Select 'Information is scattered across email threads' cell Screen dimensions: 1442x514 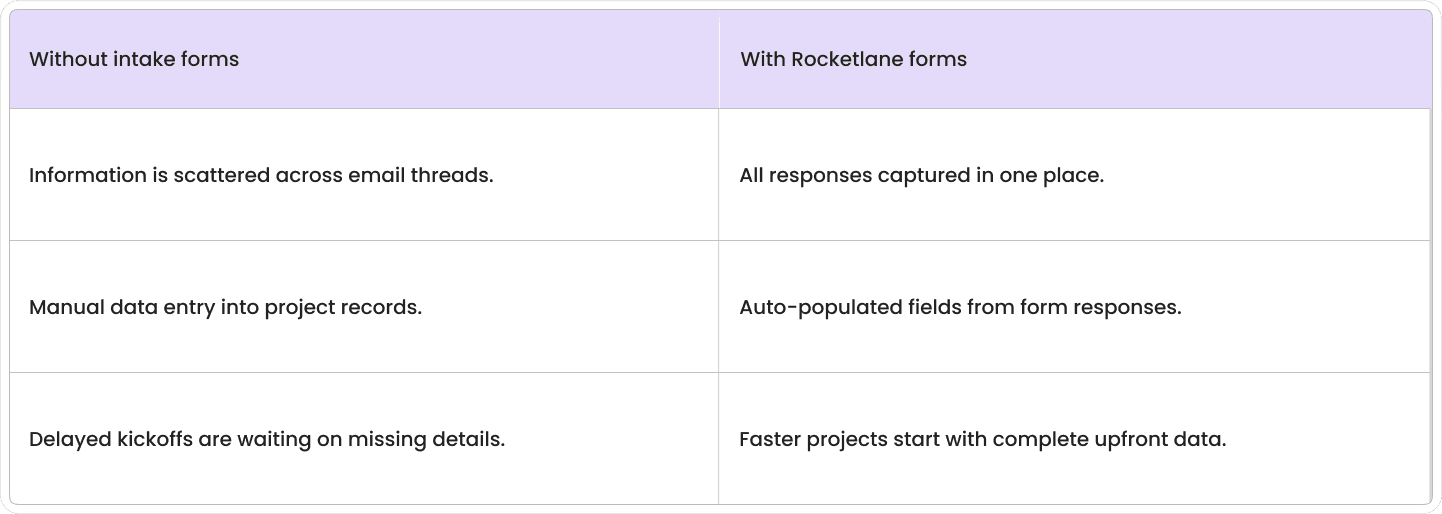pos(364,175)
